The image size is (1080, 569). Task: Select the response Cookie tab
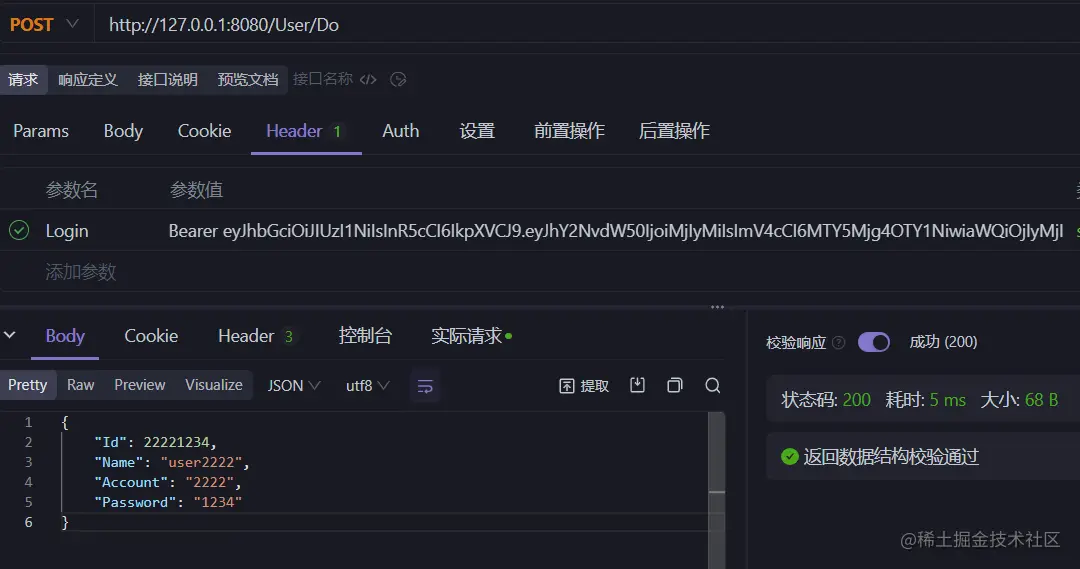point(151,336)
